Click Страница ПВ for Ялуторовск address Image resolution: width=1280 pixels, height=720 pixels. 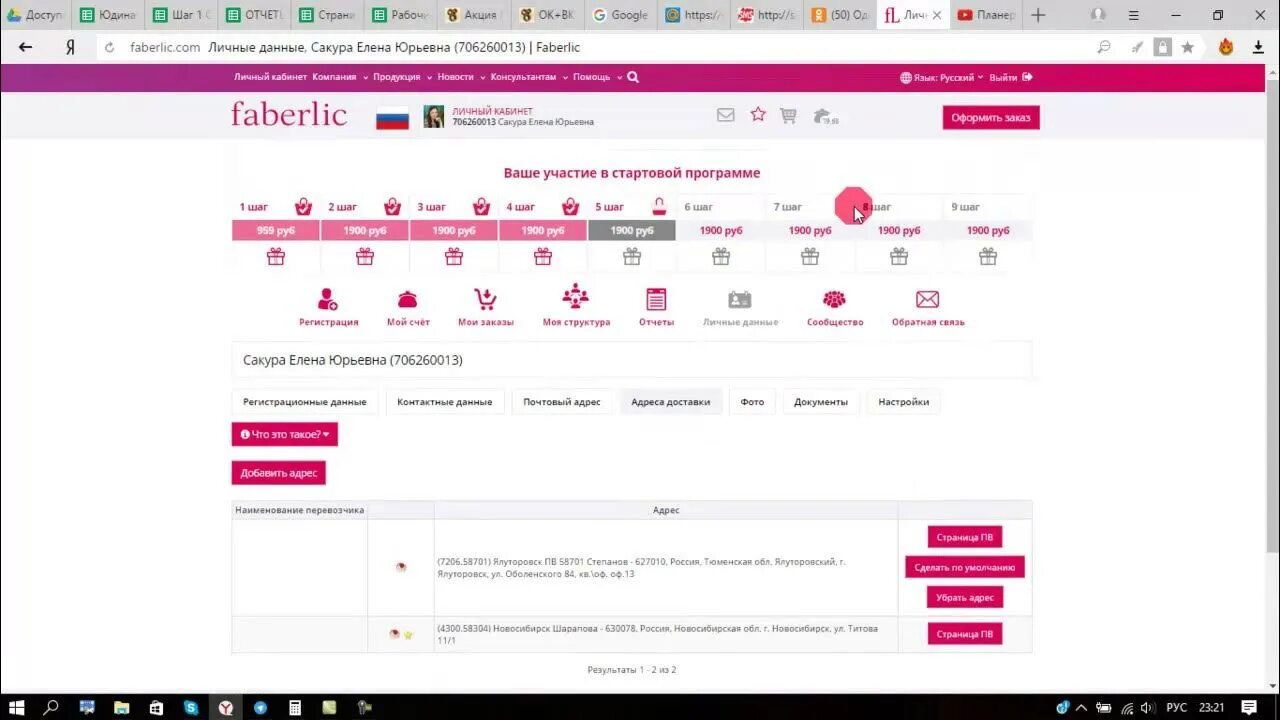click(965, 537)
